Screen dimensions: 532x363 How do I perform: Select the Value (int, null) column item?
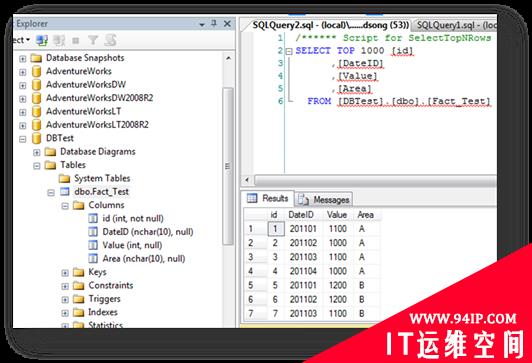pyautogui.click(x=132, y=245)
